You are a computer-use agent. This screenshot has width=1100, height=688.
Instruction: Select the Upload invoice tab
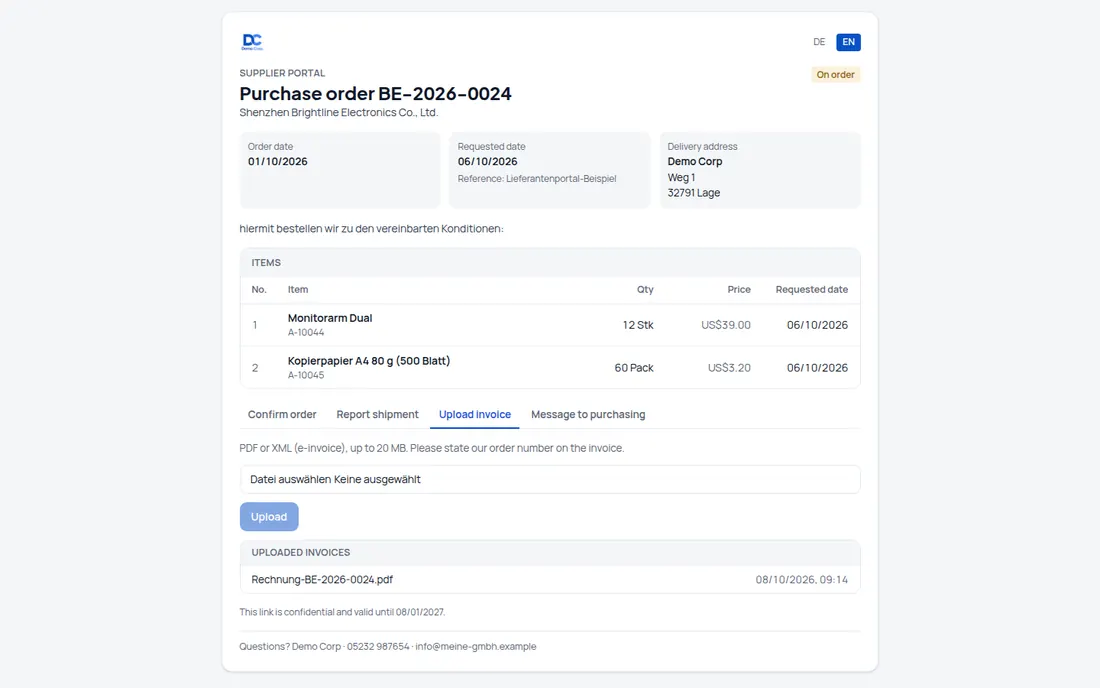475,414
